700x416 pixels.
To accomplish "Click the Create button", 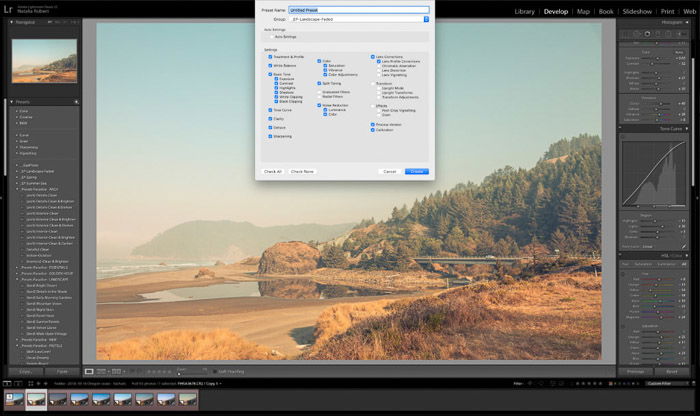I will (417, 171).
